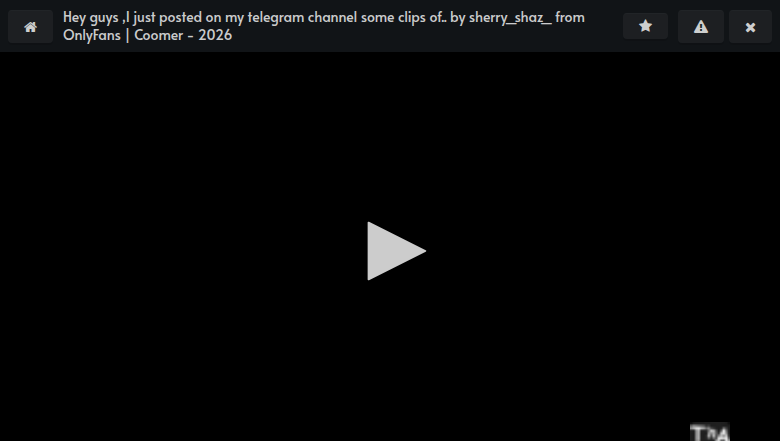The height and width of the screenshot is (441, 780).
Task: Click the TnA watermark logo
Action: [709, 432]
